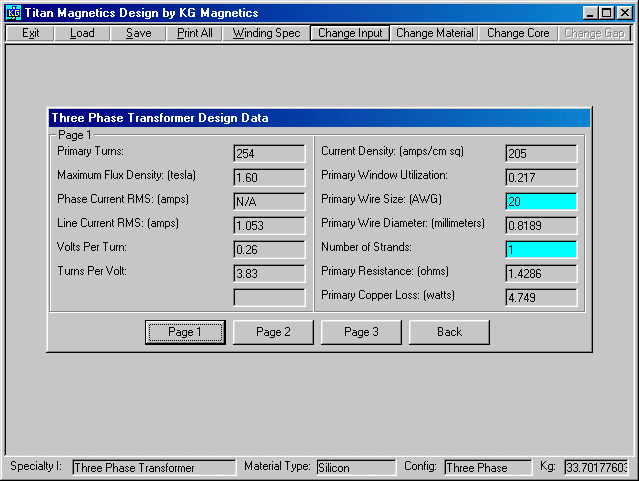Minimize the Titan Magnetics Design window
Image resolution: width=639 pixels, height=481 pixels.
click(x=590, y=13)
